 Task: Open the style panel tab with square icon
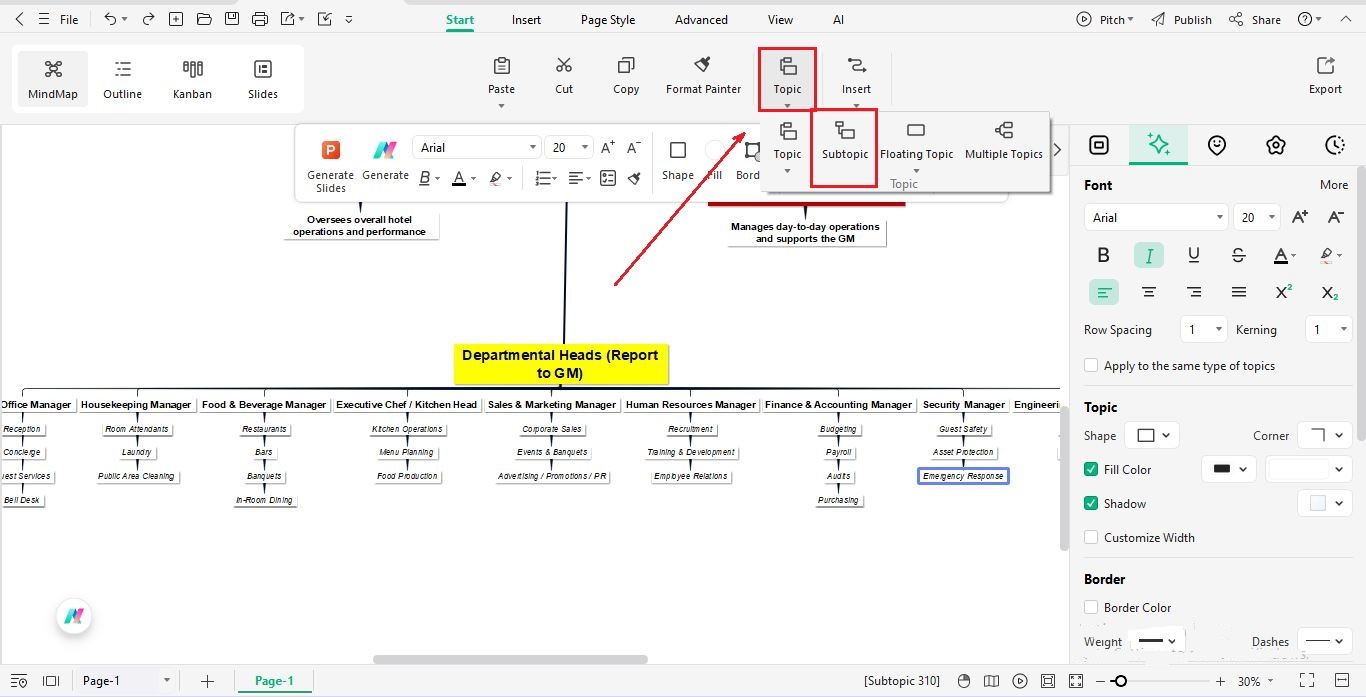pyautogui.click(x=1098, y=145)
